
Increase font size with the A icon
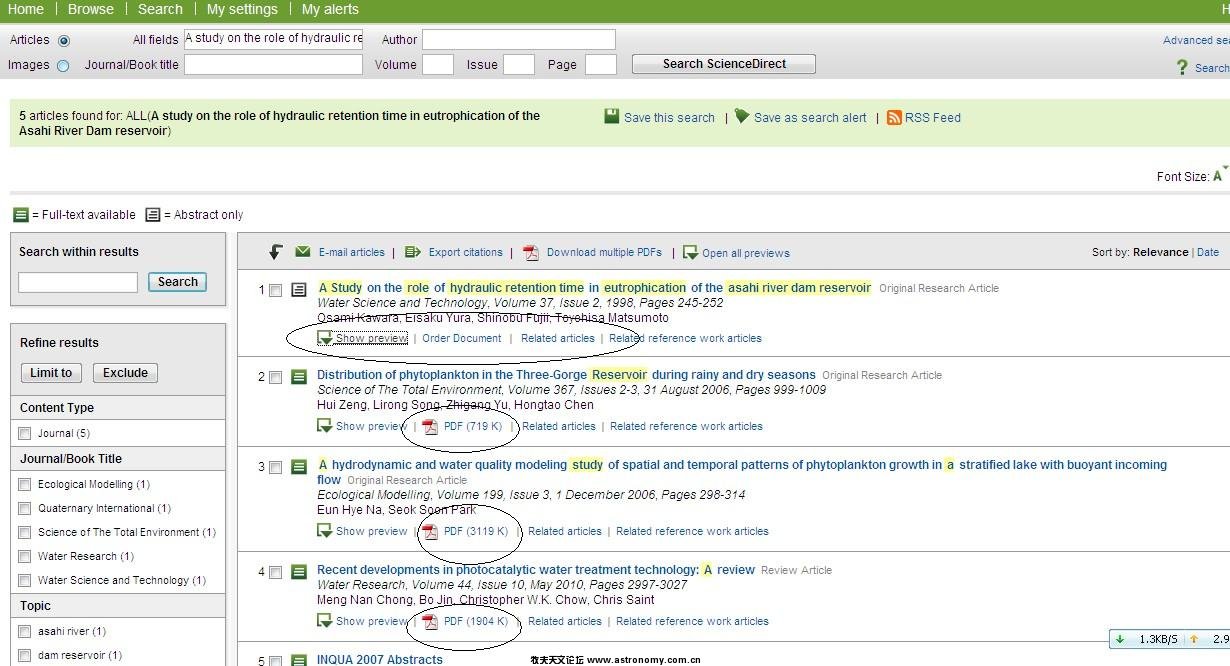(1218, 176)
